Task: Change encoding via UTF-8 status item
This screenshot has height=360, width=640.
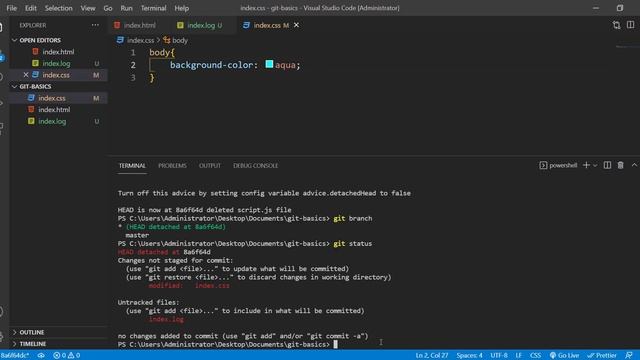Action: click(499, 355)
